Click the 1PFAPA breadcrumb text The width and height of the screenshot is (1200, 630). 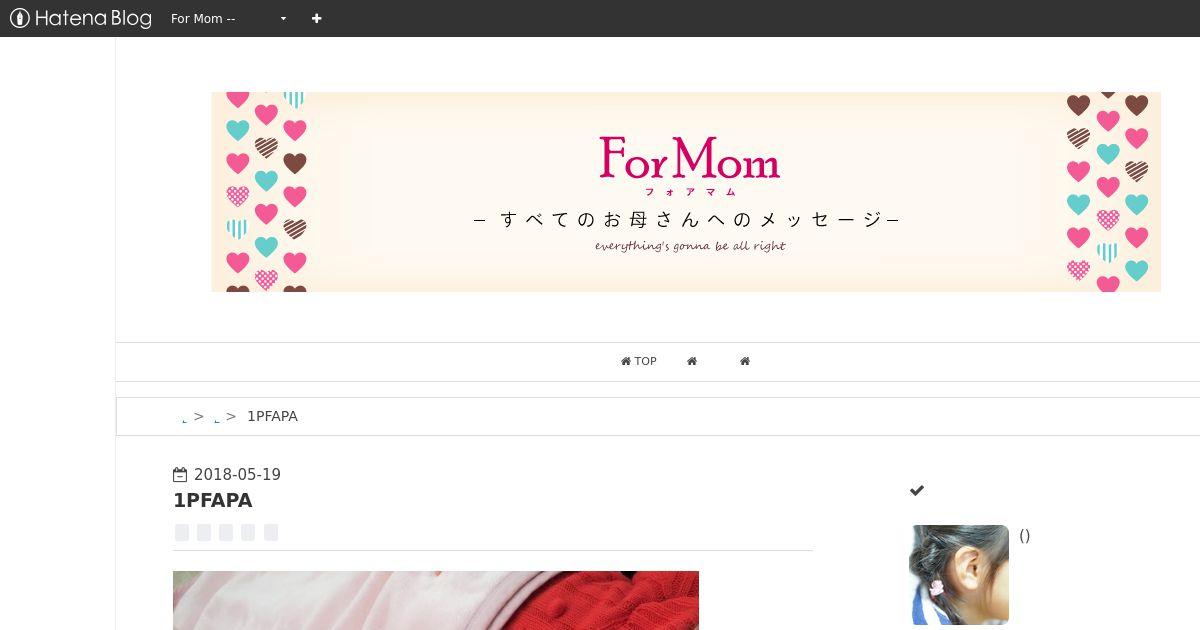[272, 416]
